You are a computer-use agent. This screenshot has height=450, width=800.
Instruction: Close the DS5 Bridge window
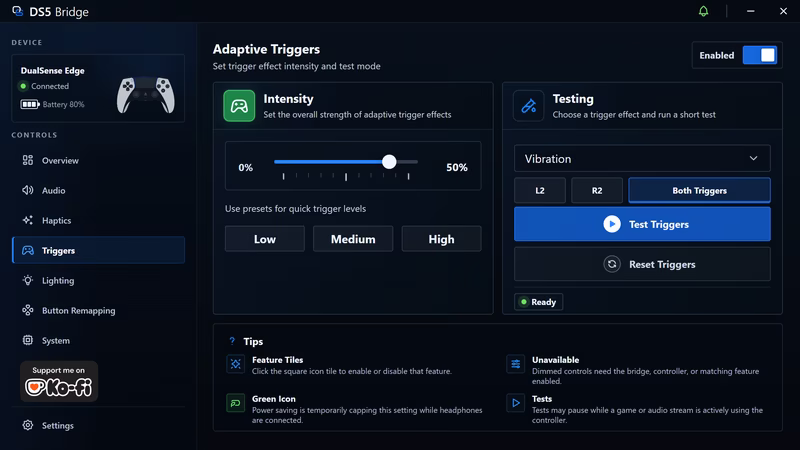[783, 11]
